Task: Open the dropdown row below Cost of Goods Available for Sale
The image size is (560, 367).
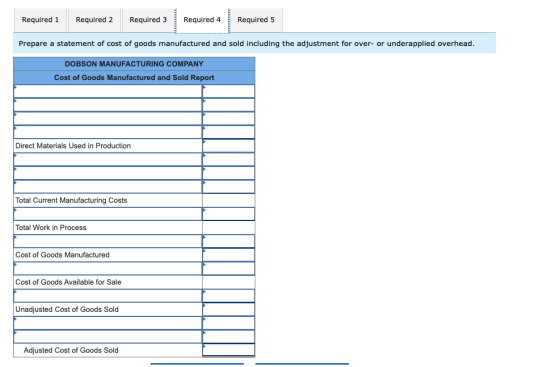Action: [108, 296]
